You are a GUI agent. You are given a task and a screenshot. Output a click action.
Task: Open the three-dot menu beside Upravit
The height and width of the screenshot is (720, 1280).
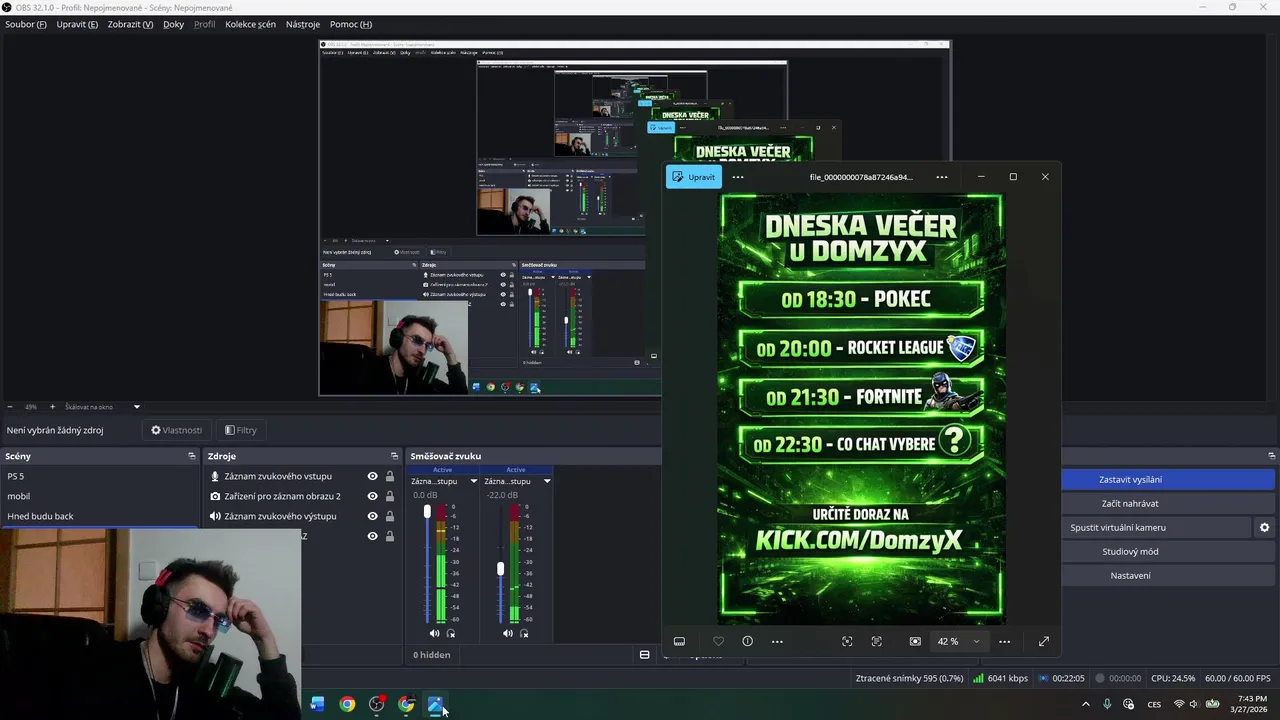point(738,177)
